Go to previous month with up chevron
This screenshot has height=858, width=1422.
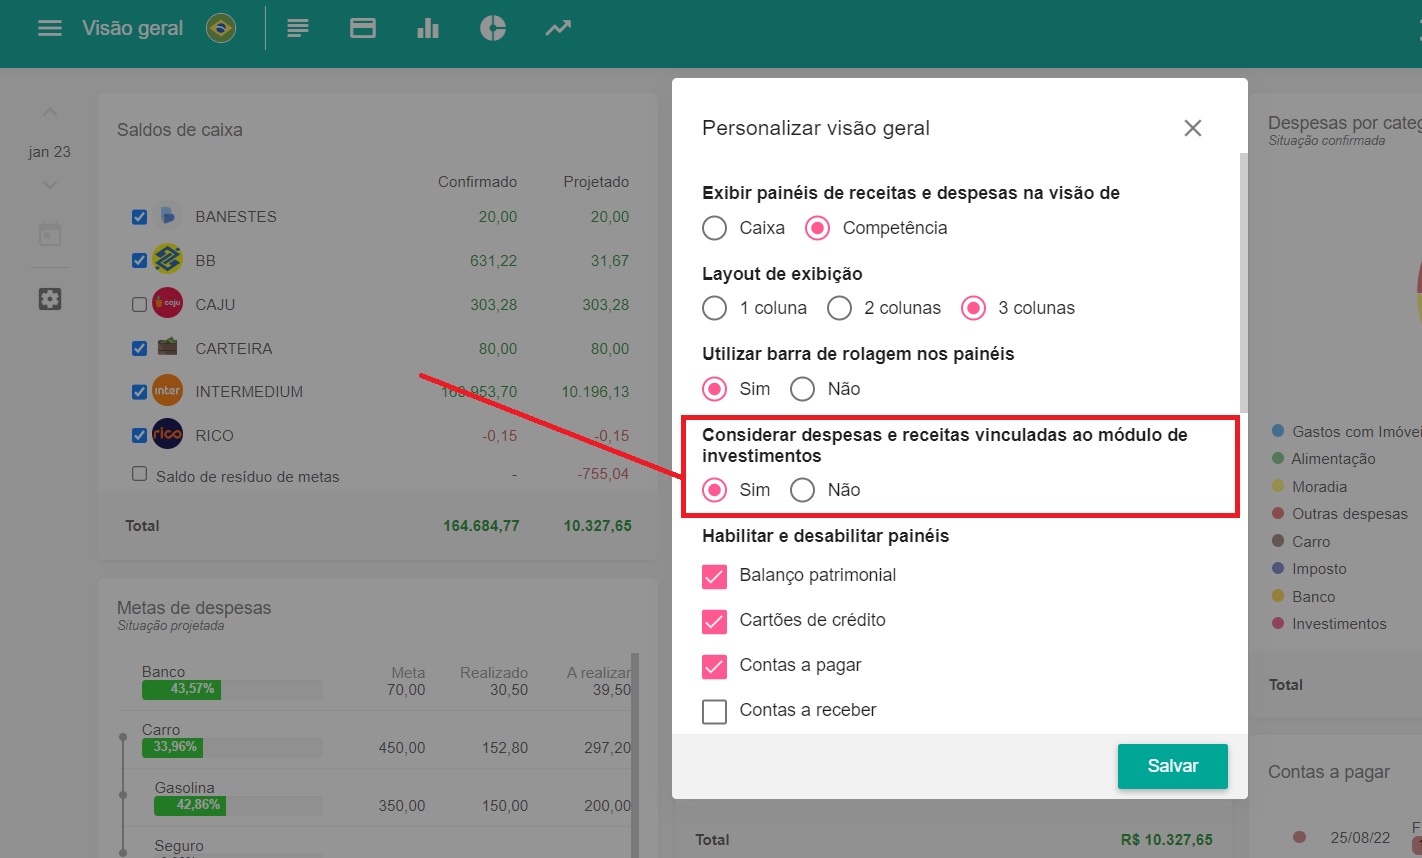point(50,112)
